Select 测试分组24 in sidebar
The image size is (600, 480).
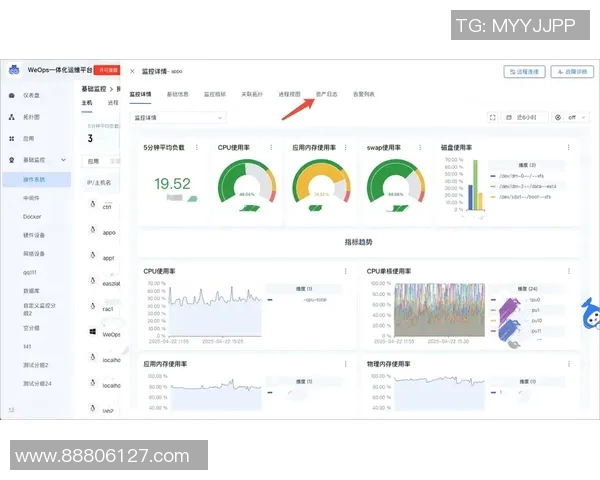pyautogui.click(x=37, y=383)
